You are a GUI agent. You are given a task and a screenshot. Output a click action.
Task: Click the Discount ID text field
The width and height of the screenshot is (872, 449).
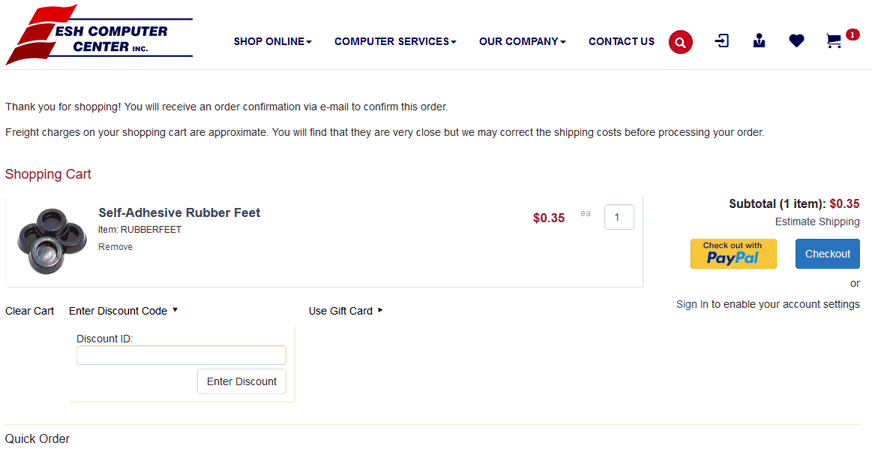coord(181,355)
